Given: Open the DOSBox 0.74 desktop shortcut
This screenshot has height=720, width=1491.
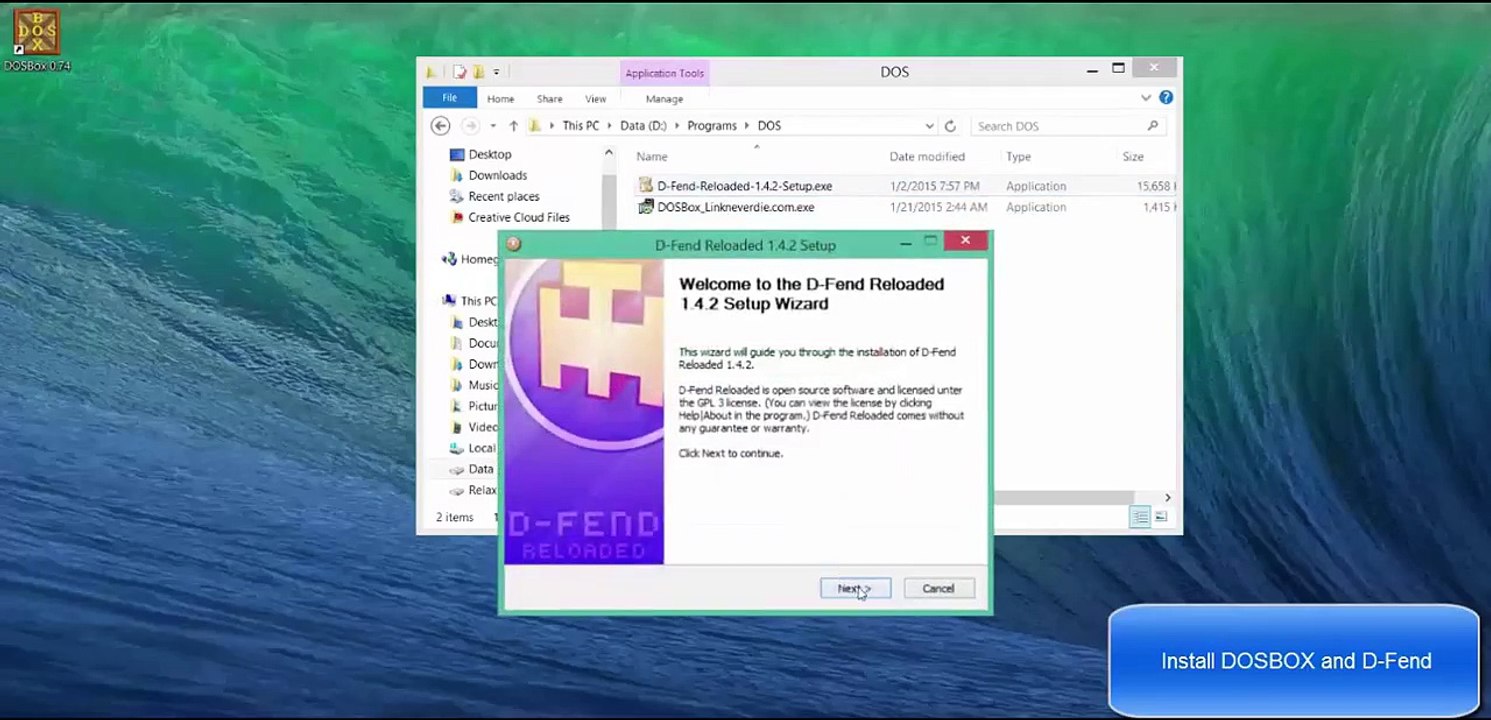Looking at the screenshot, I should (x=37, y=39).
